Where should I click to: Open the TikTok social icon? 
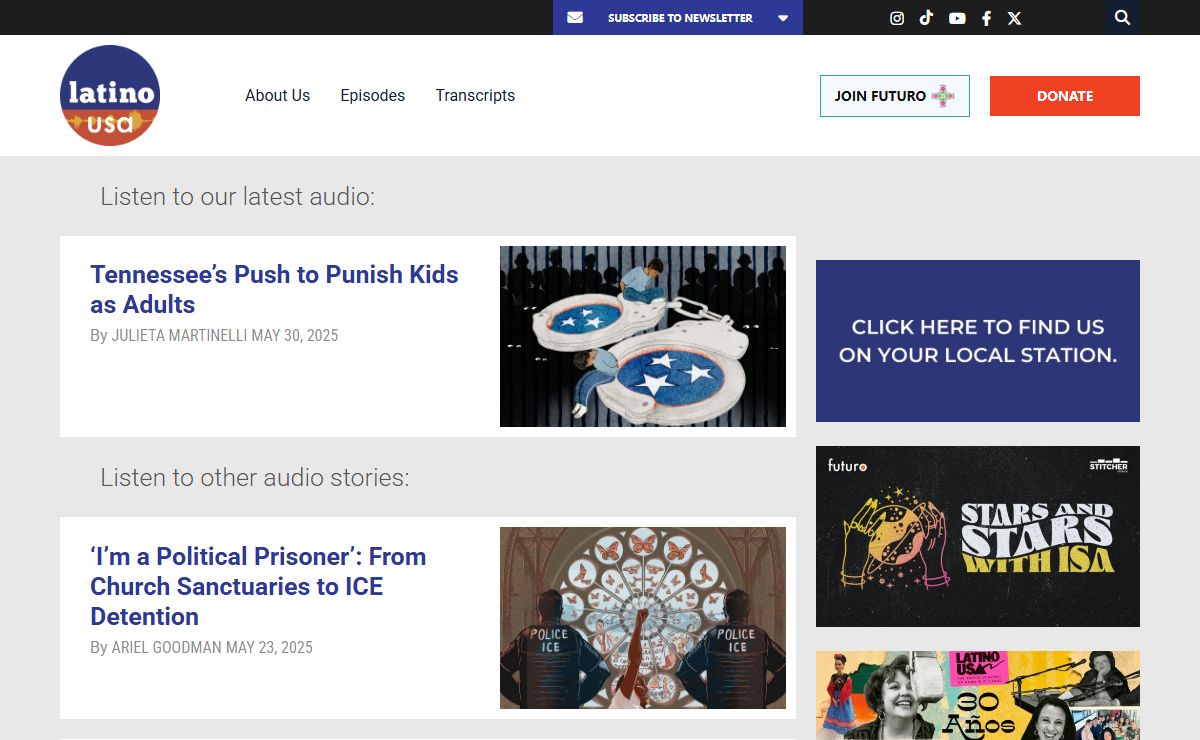(926, 18)
